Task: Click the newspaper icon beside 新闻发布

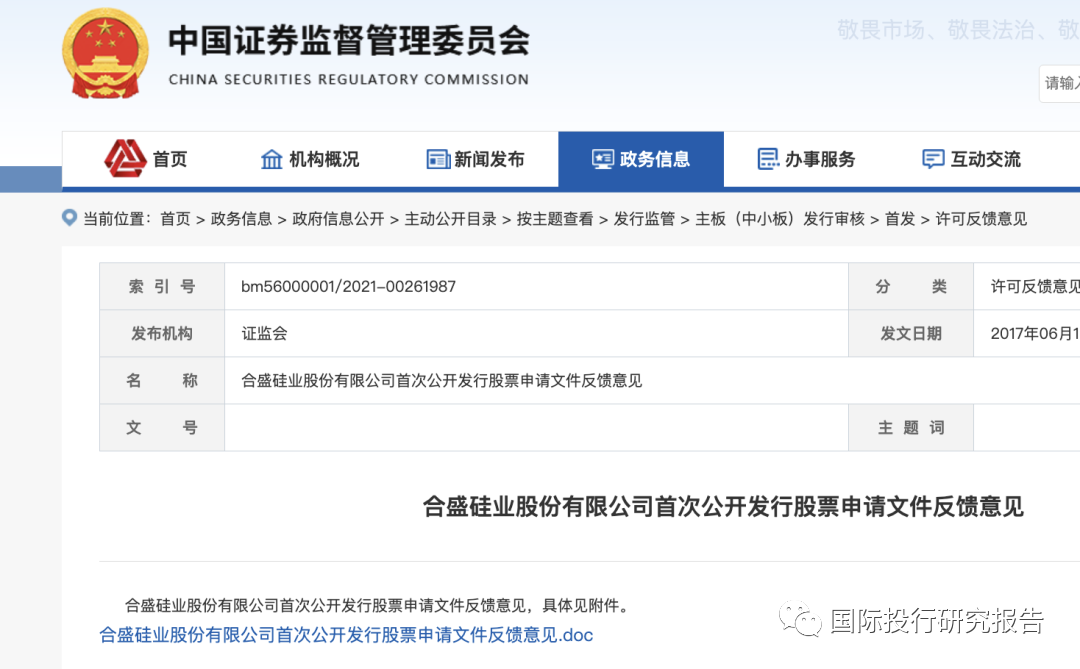Action: click(438, 159)
